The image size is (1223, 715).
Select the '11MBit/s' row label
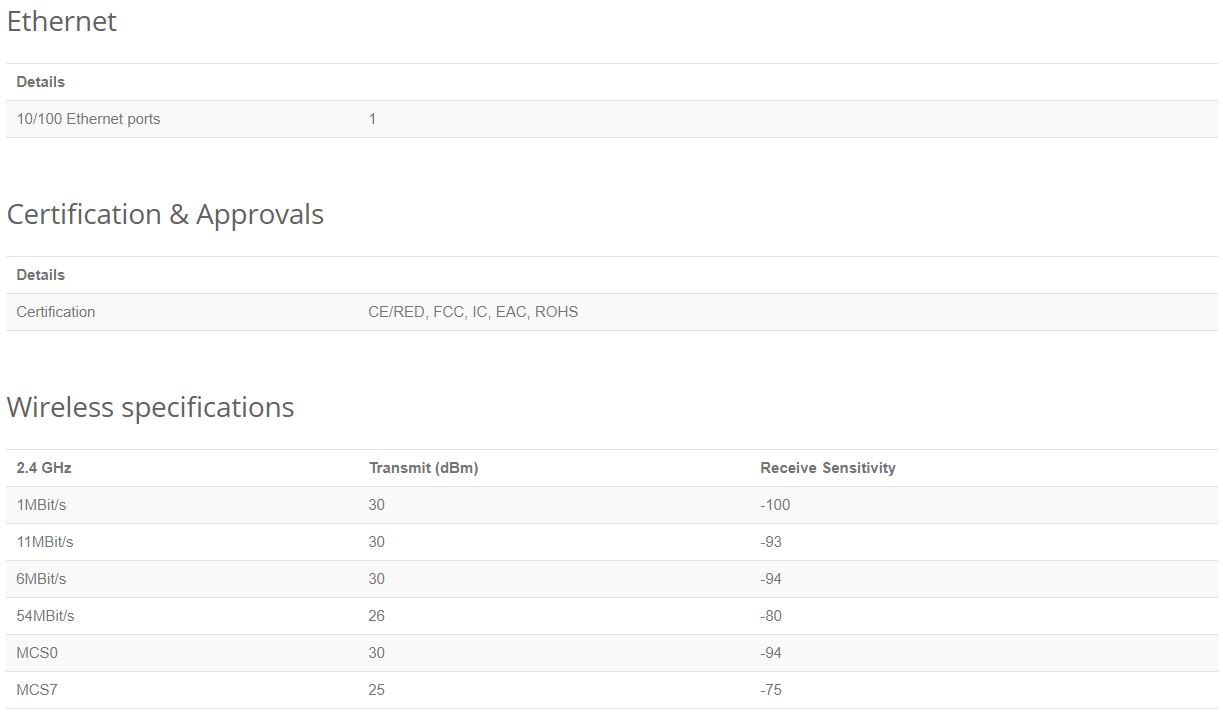45,542
